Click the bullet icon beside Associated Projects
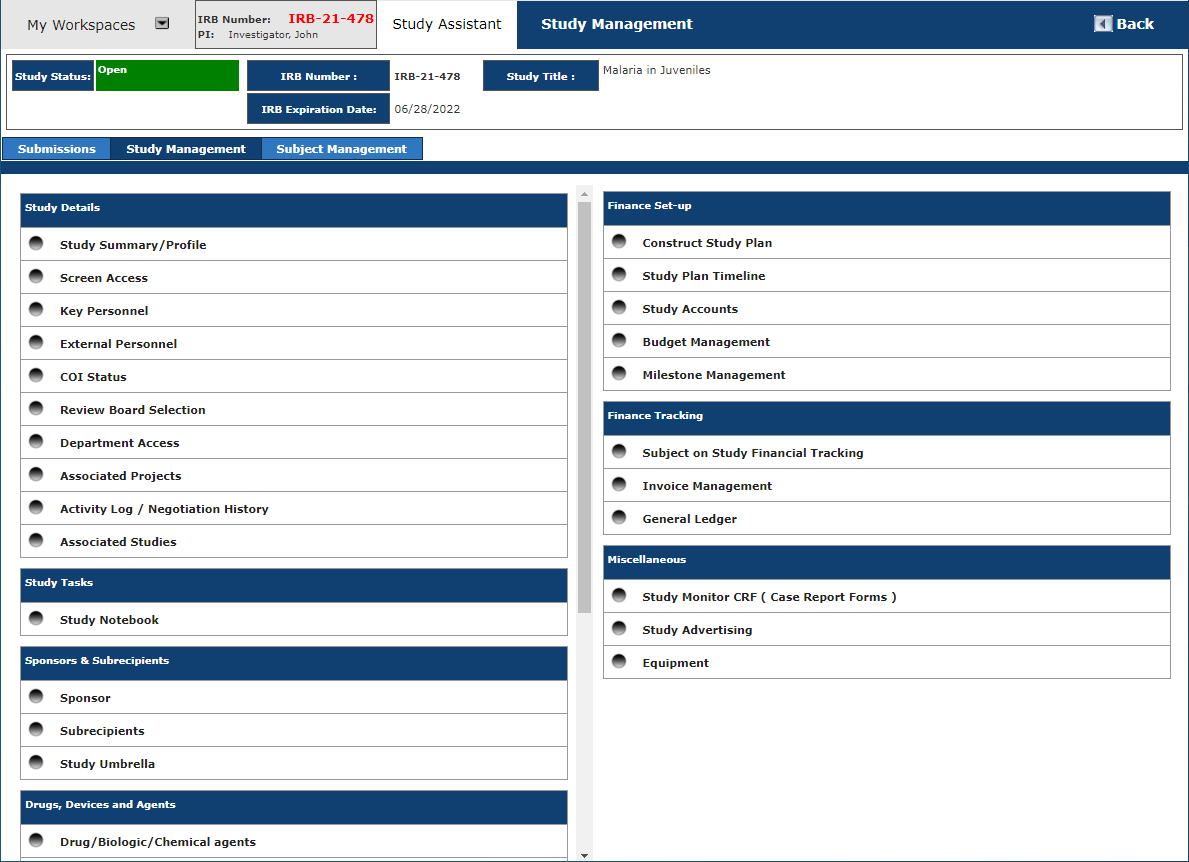This screenshot has width=1189, height=862. [36, 475]
